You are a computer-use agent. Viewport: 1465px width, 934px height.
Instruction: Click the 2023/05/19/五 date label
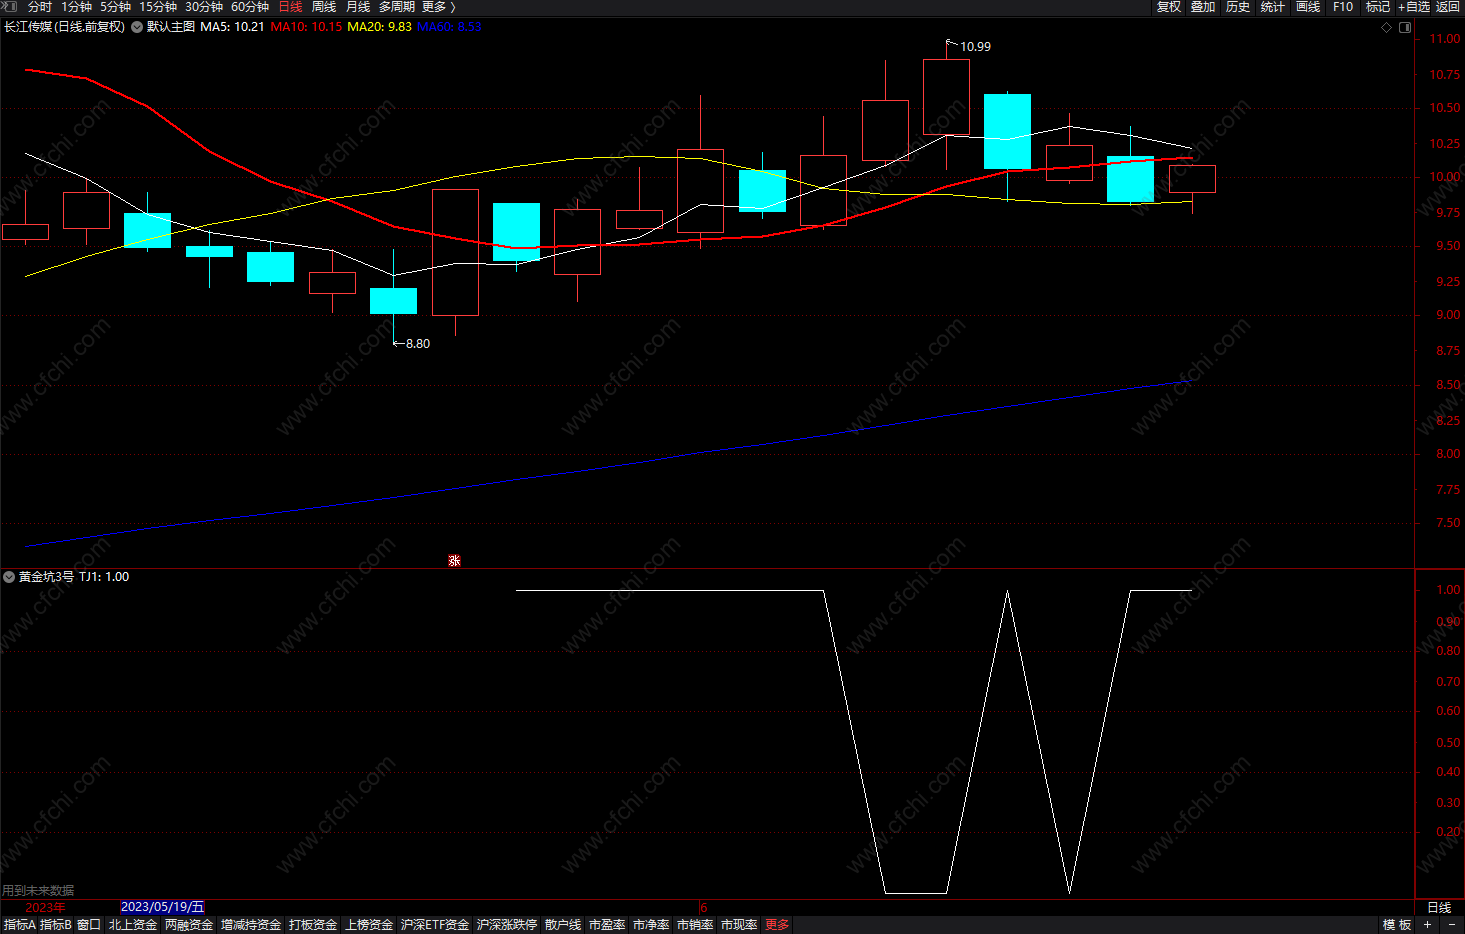pos(162,907)
